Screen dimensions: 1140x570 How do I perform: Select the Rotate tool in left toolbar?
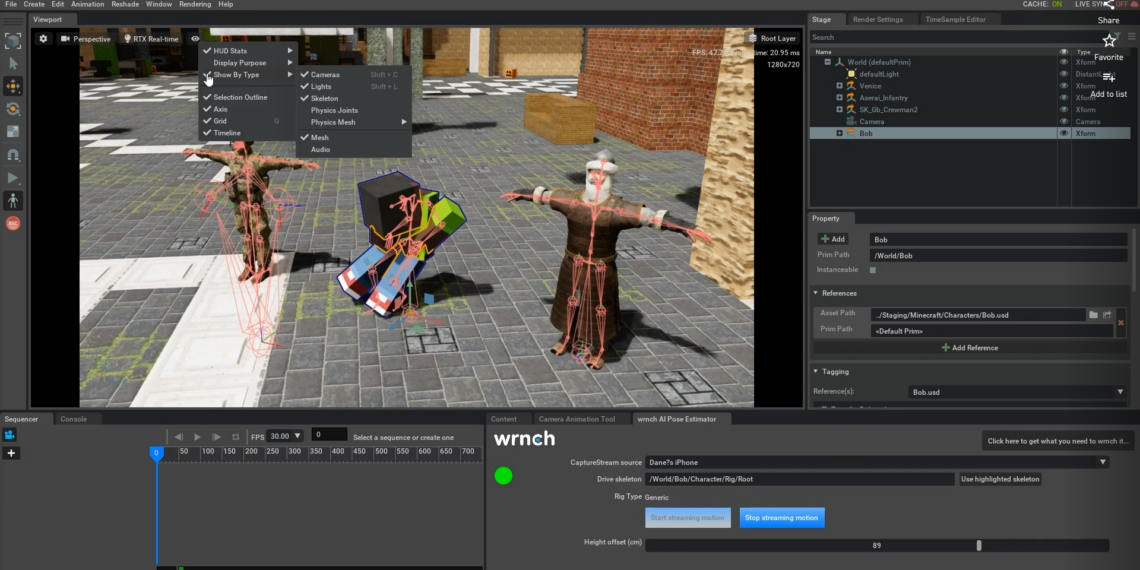13,109
